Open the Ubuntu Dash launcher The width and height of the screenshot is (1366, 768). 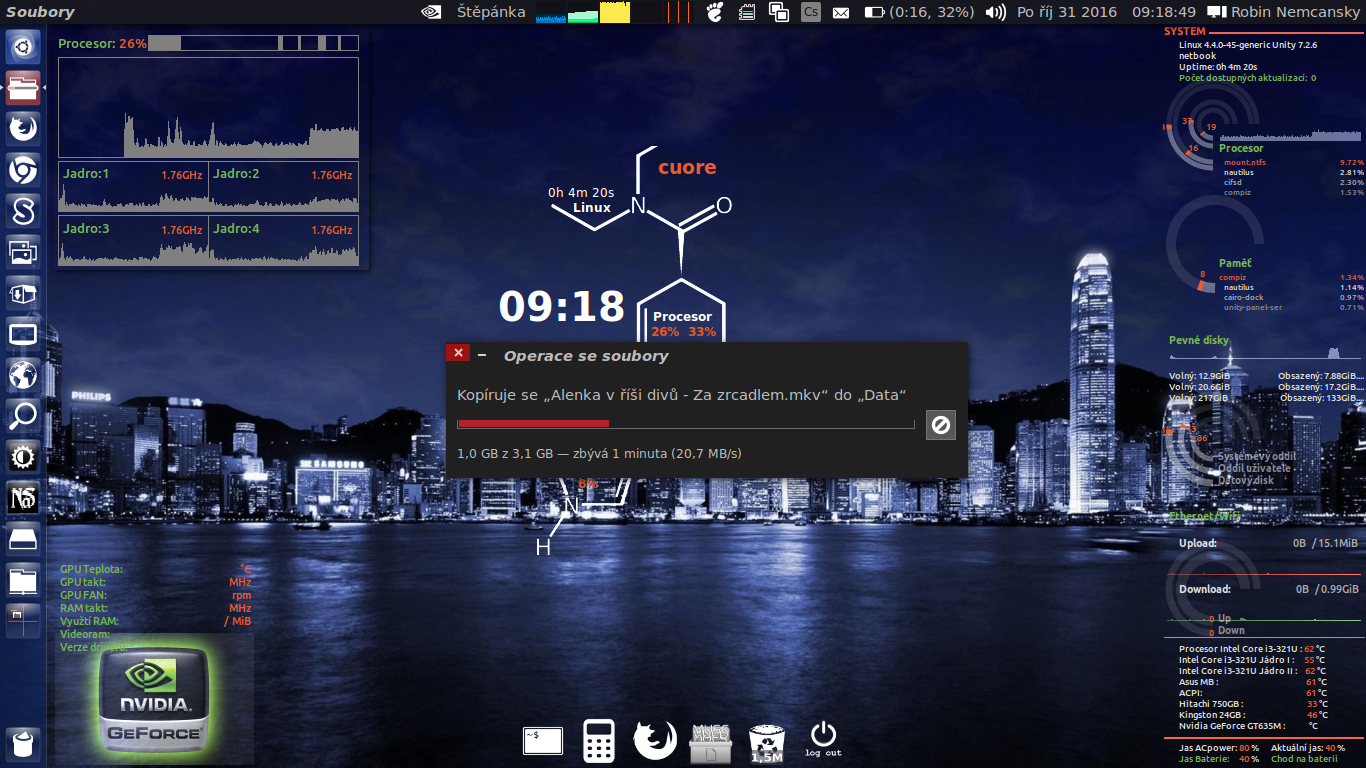coord(23,46)
